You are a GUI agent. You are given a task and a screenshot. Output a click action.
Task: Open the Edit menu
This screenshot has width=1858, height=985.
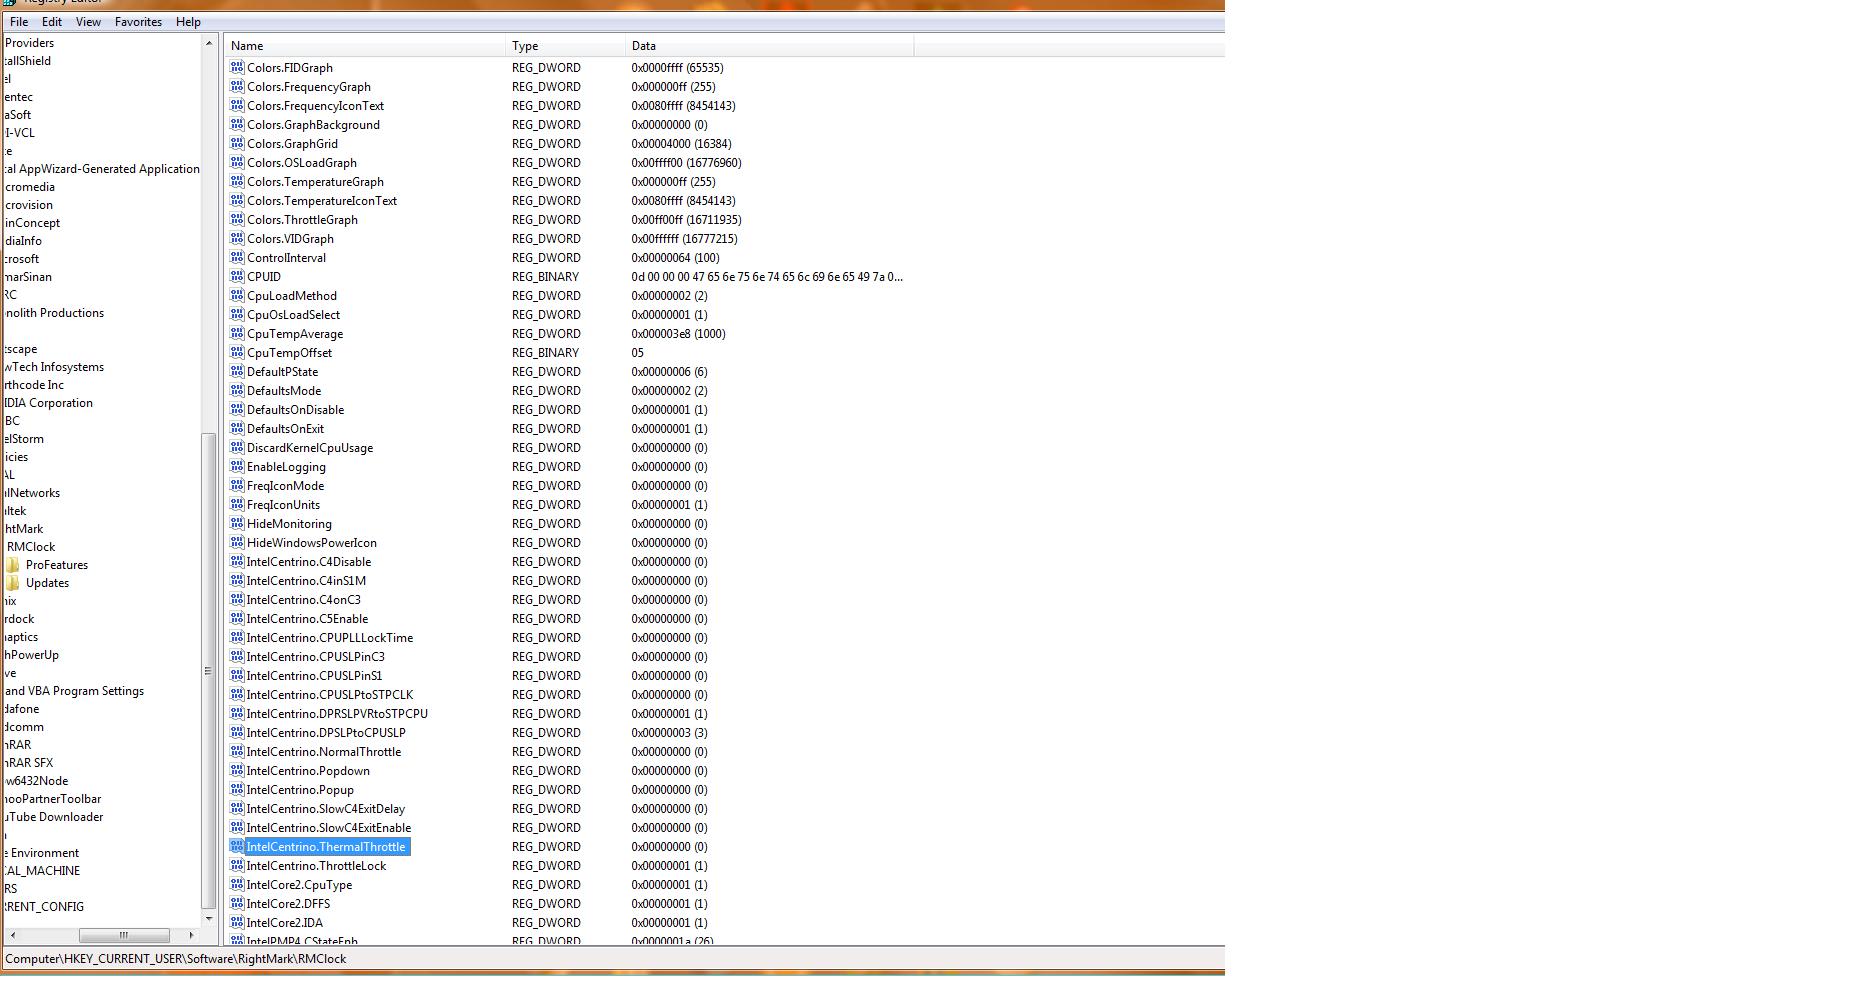tap(52, 22)
